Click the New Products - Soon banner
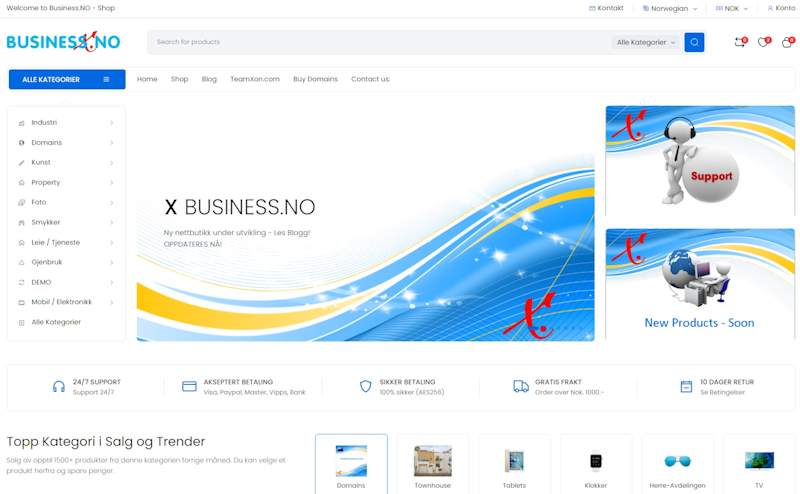The image size is (800, 494). coord(700,284)
